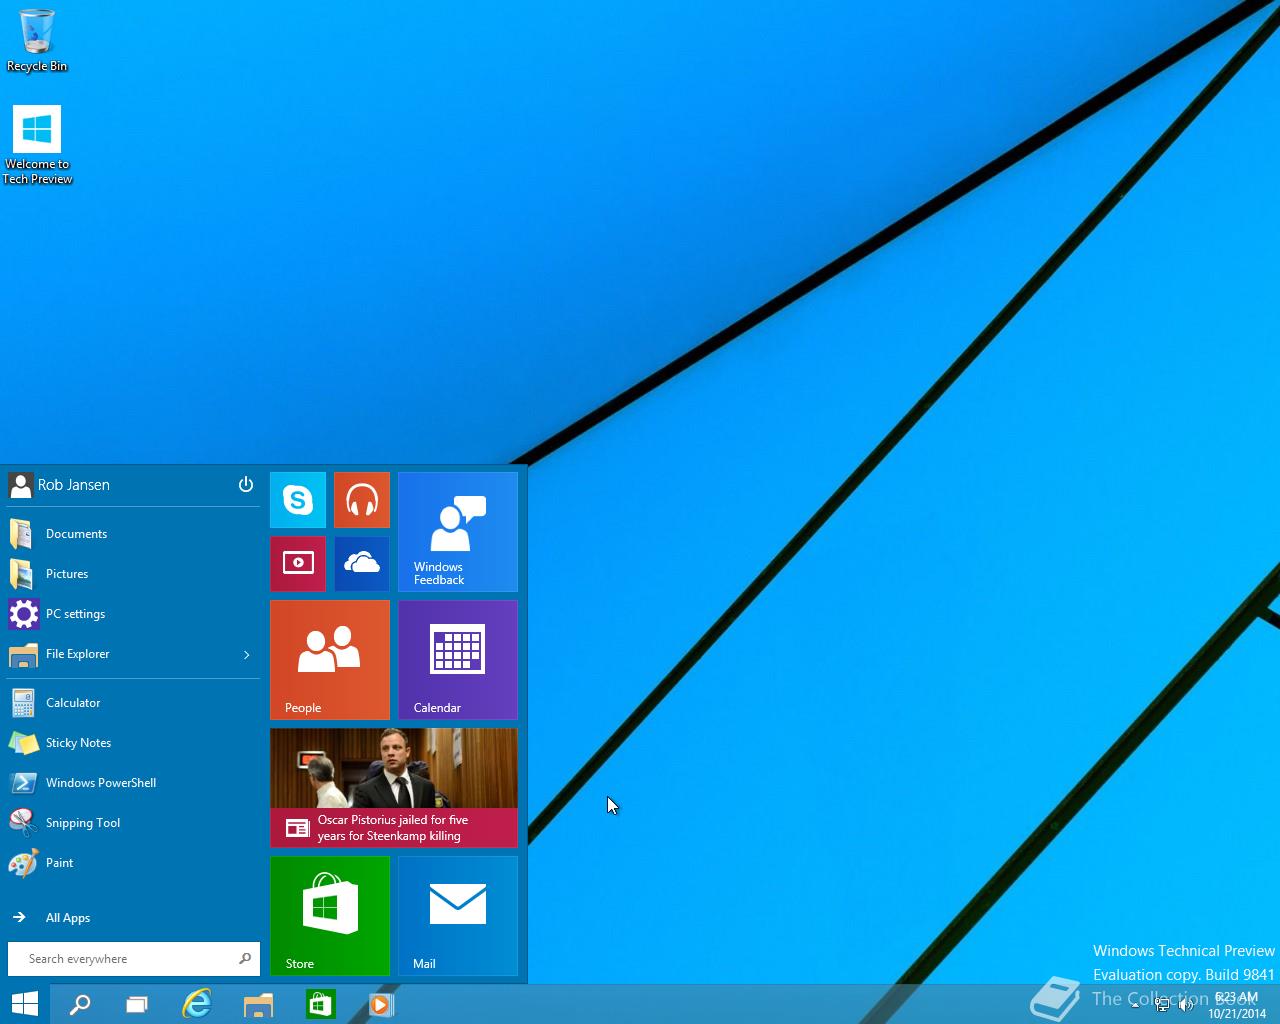
Task: Open the Skype tile
Action: (x=298, y=500)
